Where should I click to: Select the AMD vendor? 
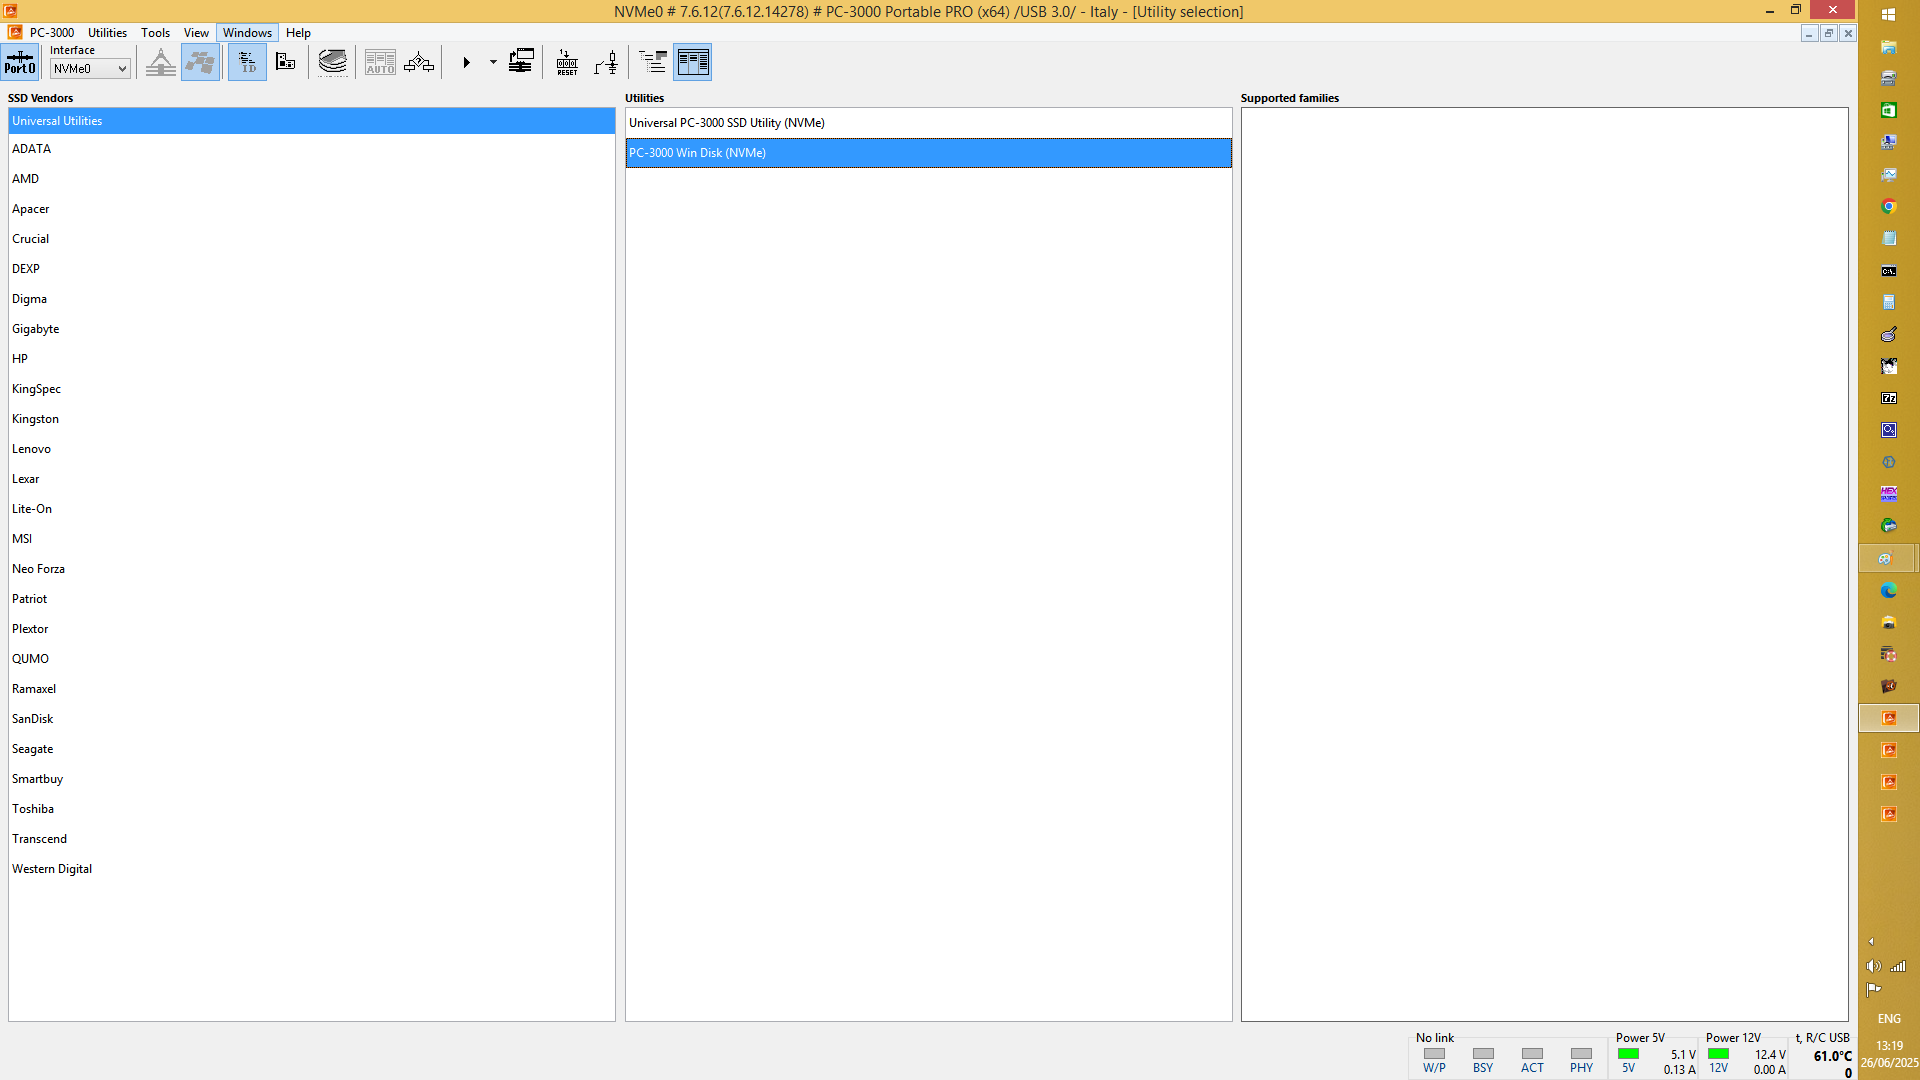point(311,179)
